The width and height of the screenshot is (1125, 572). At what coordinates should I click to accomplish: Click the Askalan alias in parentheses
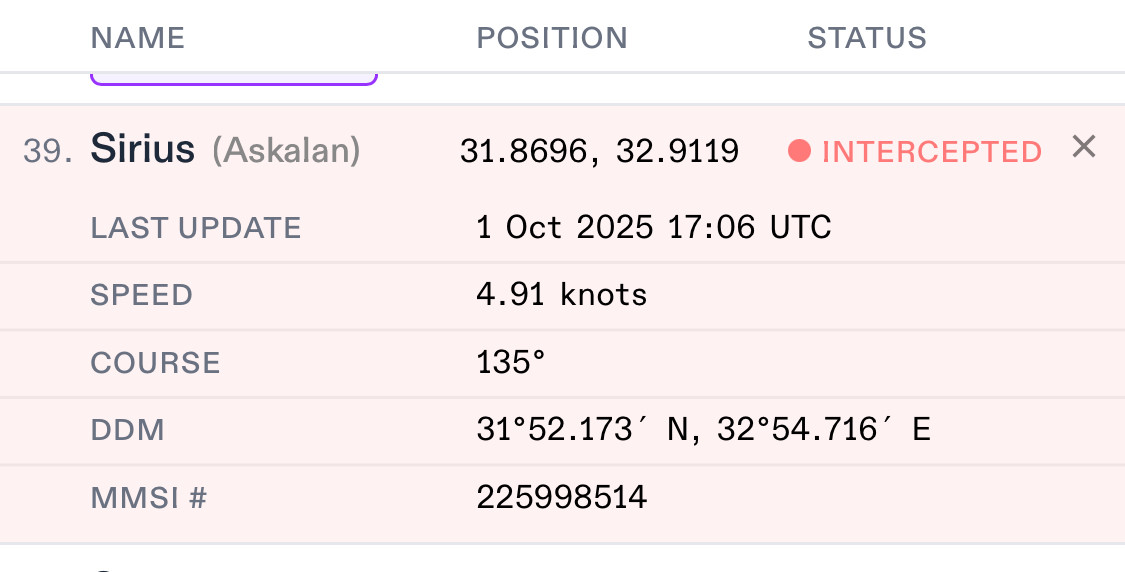[286, 151]
